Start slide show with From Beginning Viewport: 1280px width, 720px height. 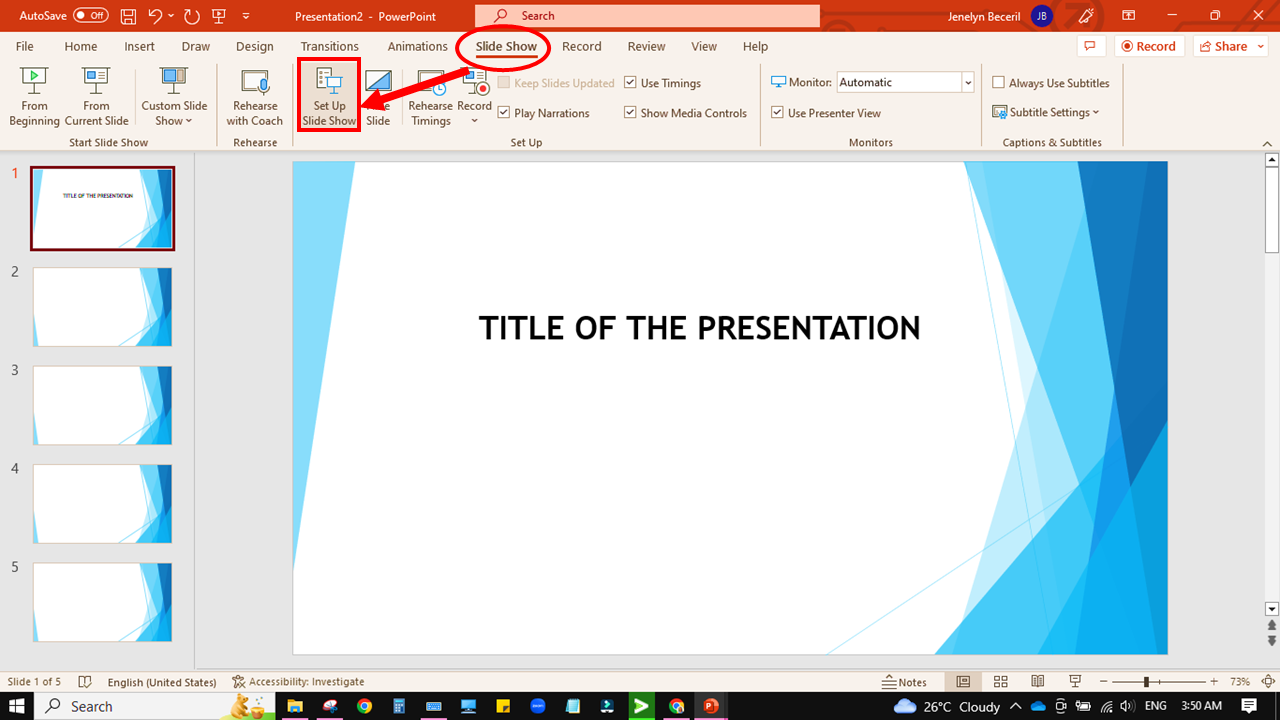pyautogui.click(x=33, y=95)
